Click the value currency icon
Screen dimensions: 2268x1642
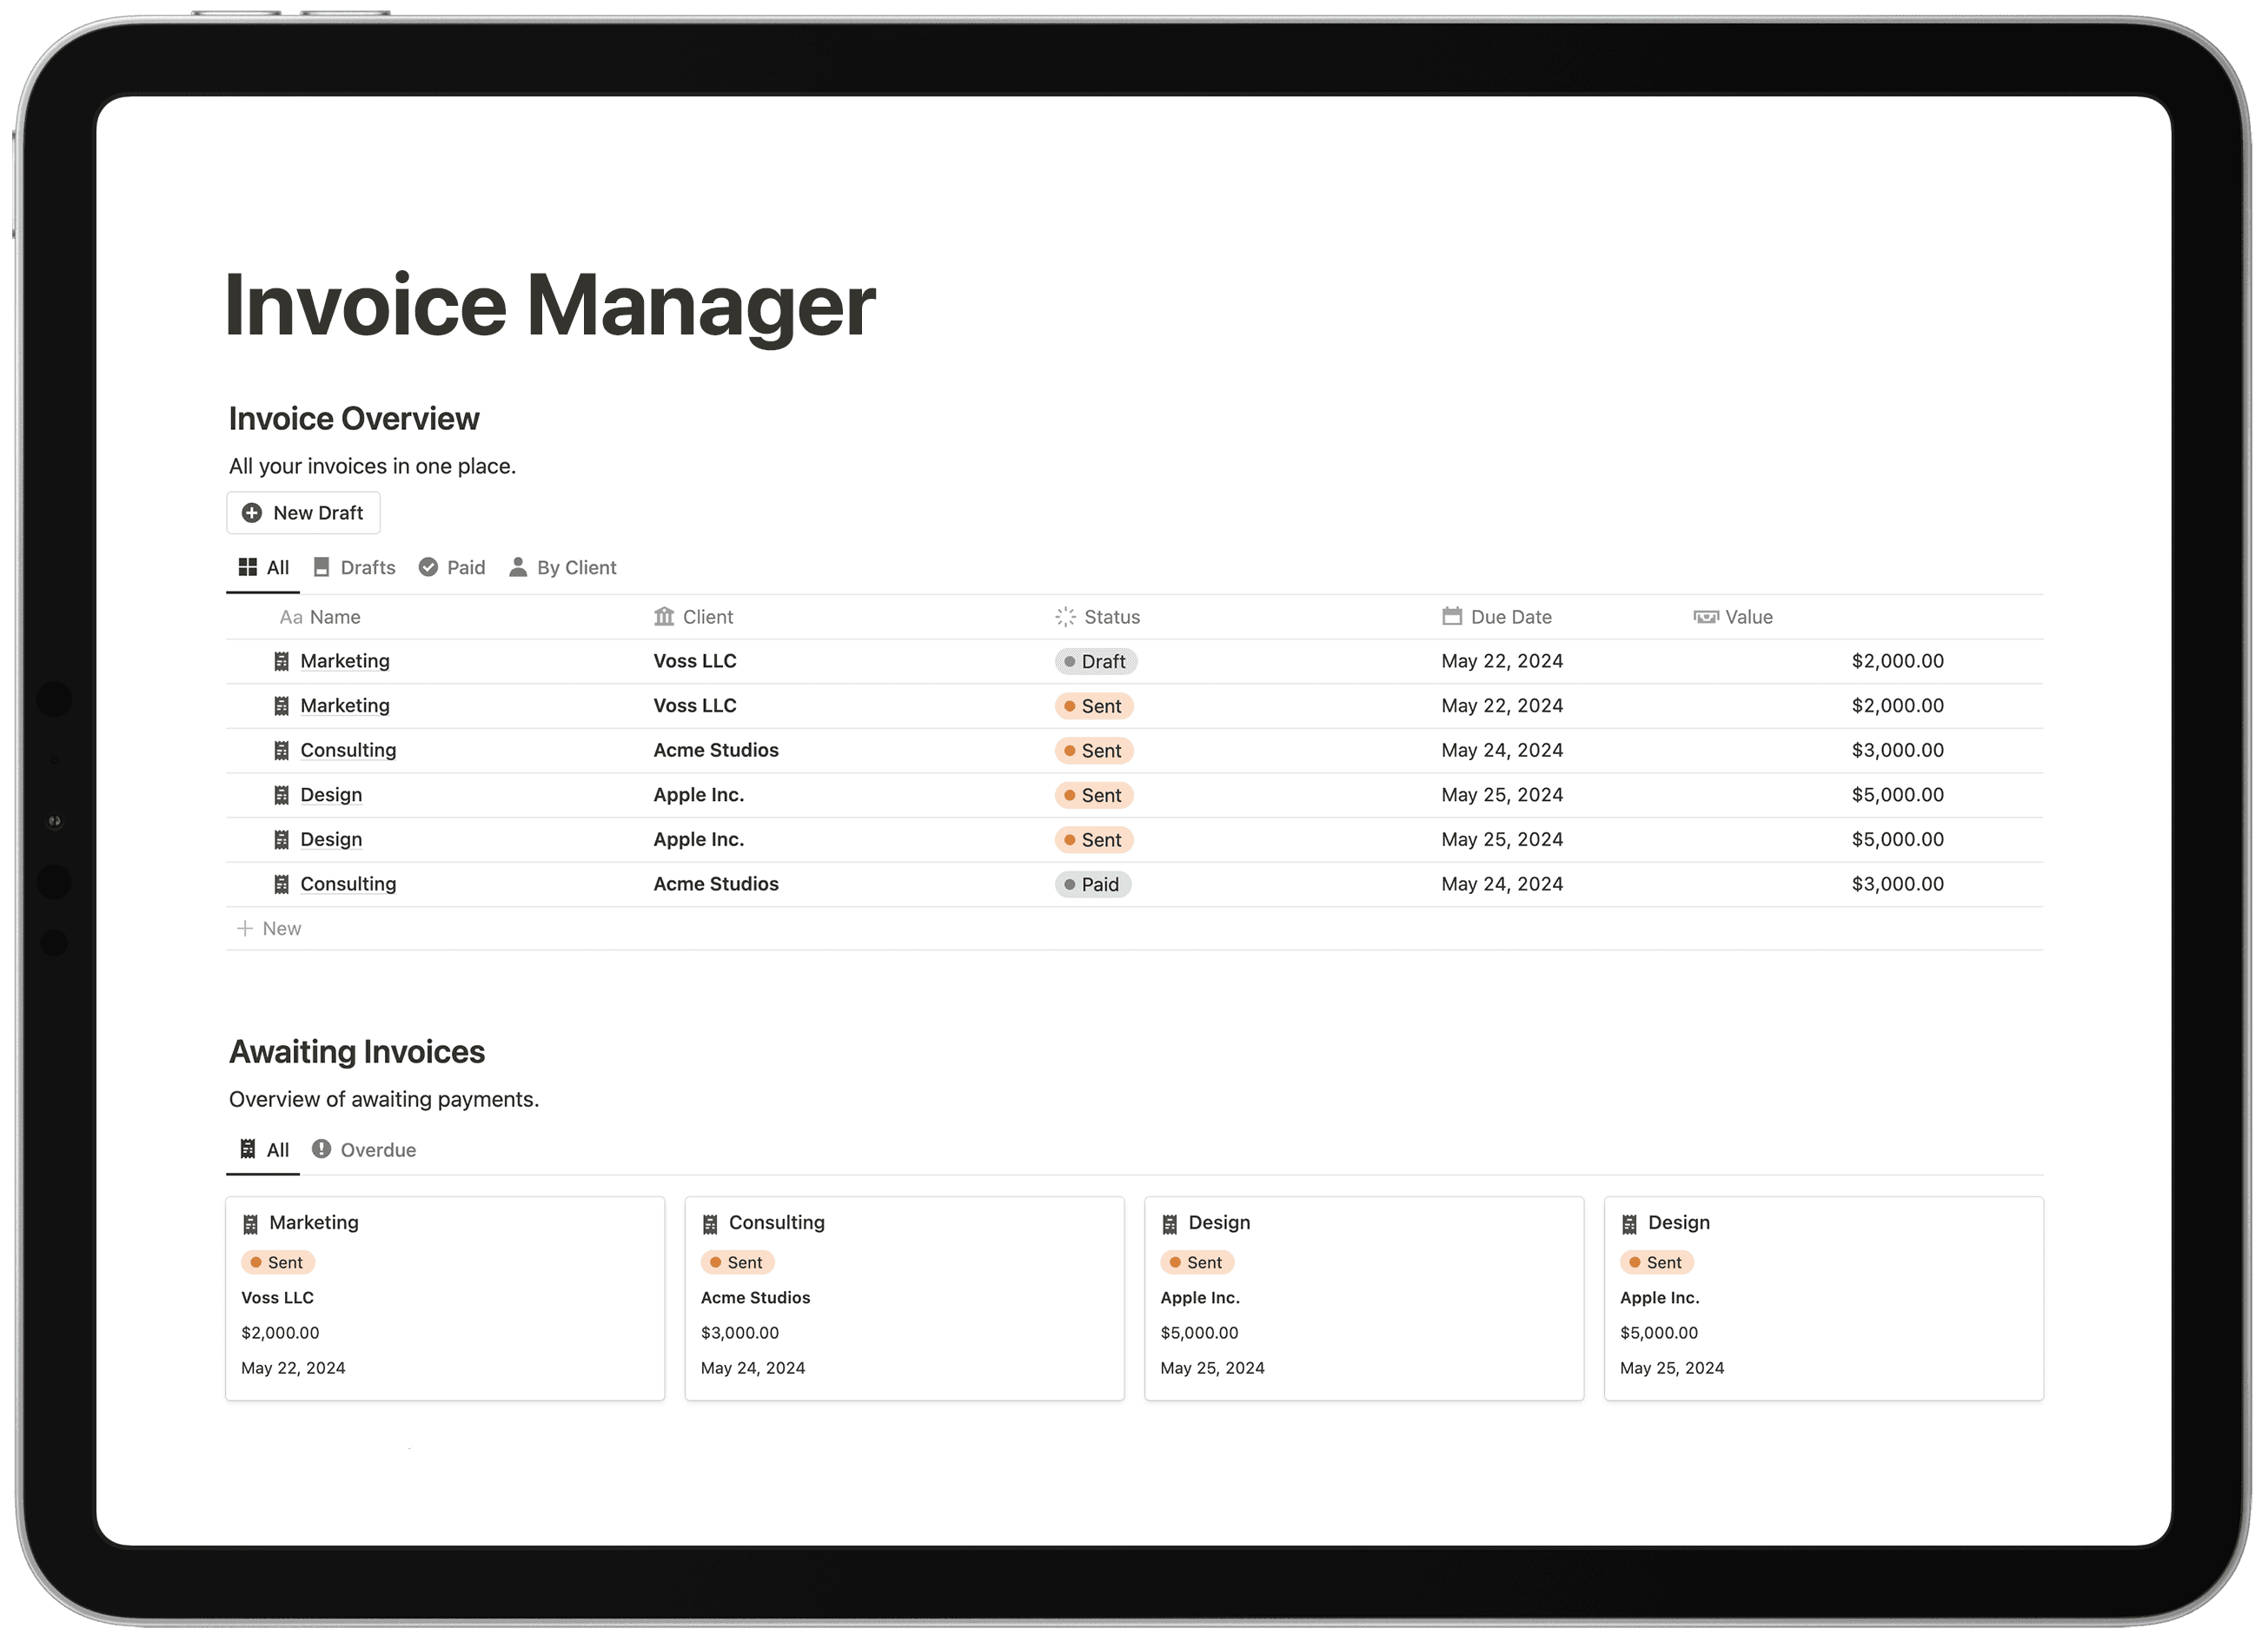[1703, 616]
